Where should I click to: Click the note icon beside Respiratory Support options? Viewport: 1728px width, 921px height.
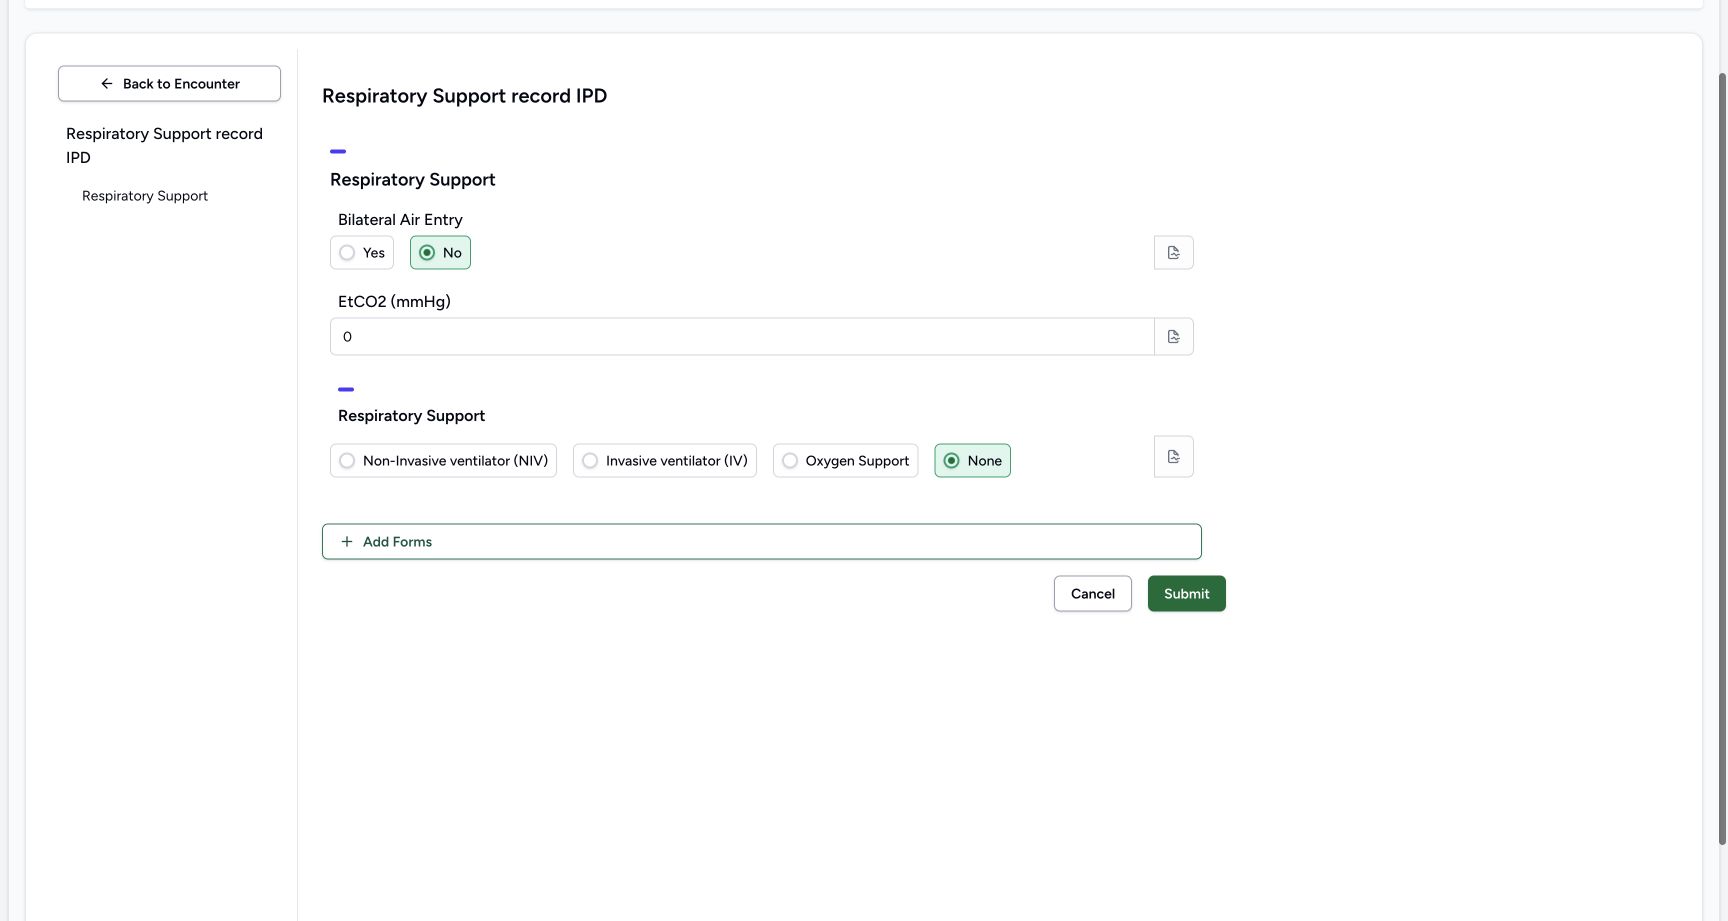coord(1173,457)
